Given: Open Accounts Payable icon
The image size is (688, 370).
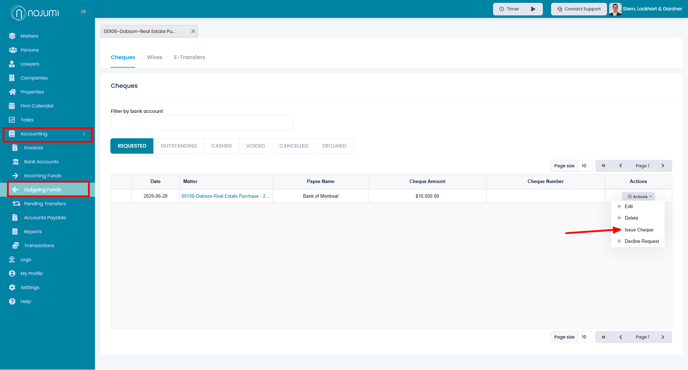Looking at the screenshot, I should pyautogui.click(x=15, y=218).
